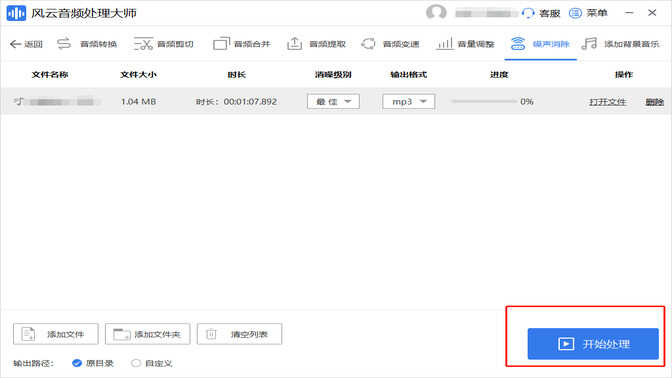Close the application window
The width and height of the screenshot is (672, 378).
tap(652, 13)
